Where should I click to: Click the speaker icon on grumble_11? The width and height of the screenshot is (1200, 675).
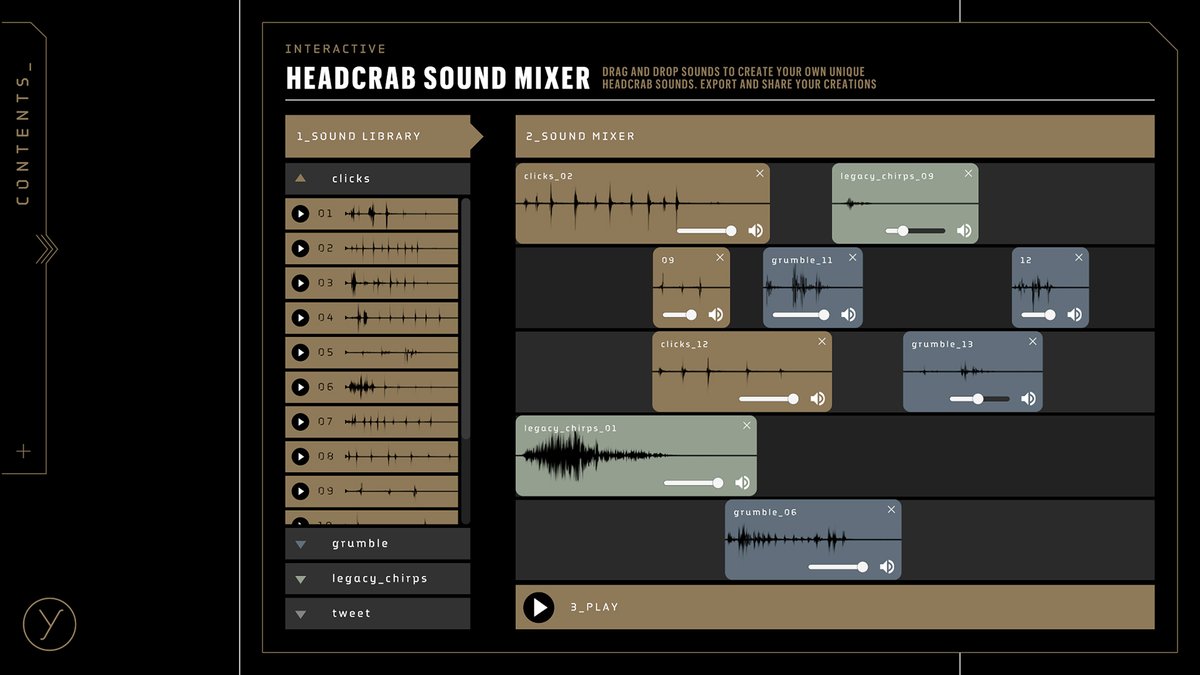pyautogui.click(x=847, y=314)
